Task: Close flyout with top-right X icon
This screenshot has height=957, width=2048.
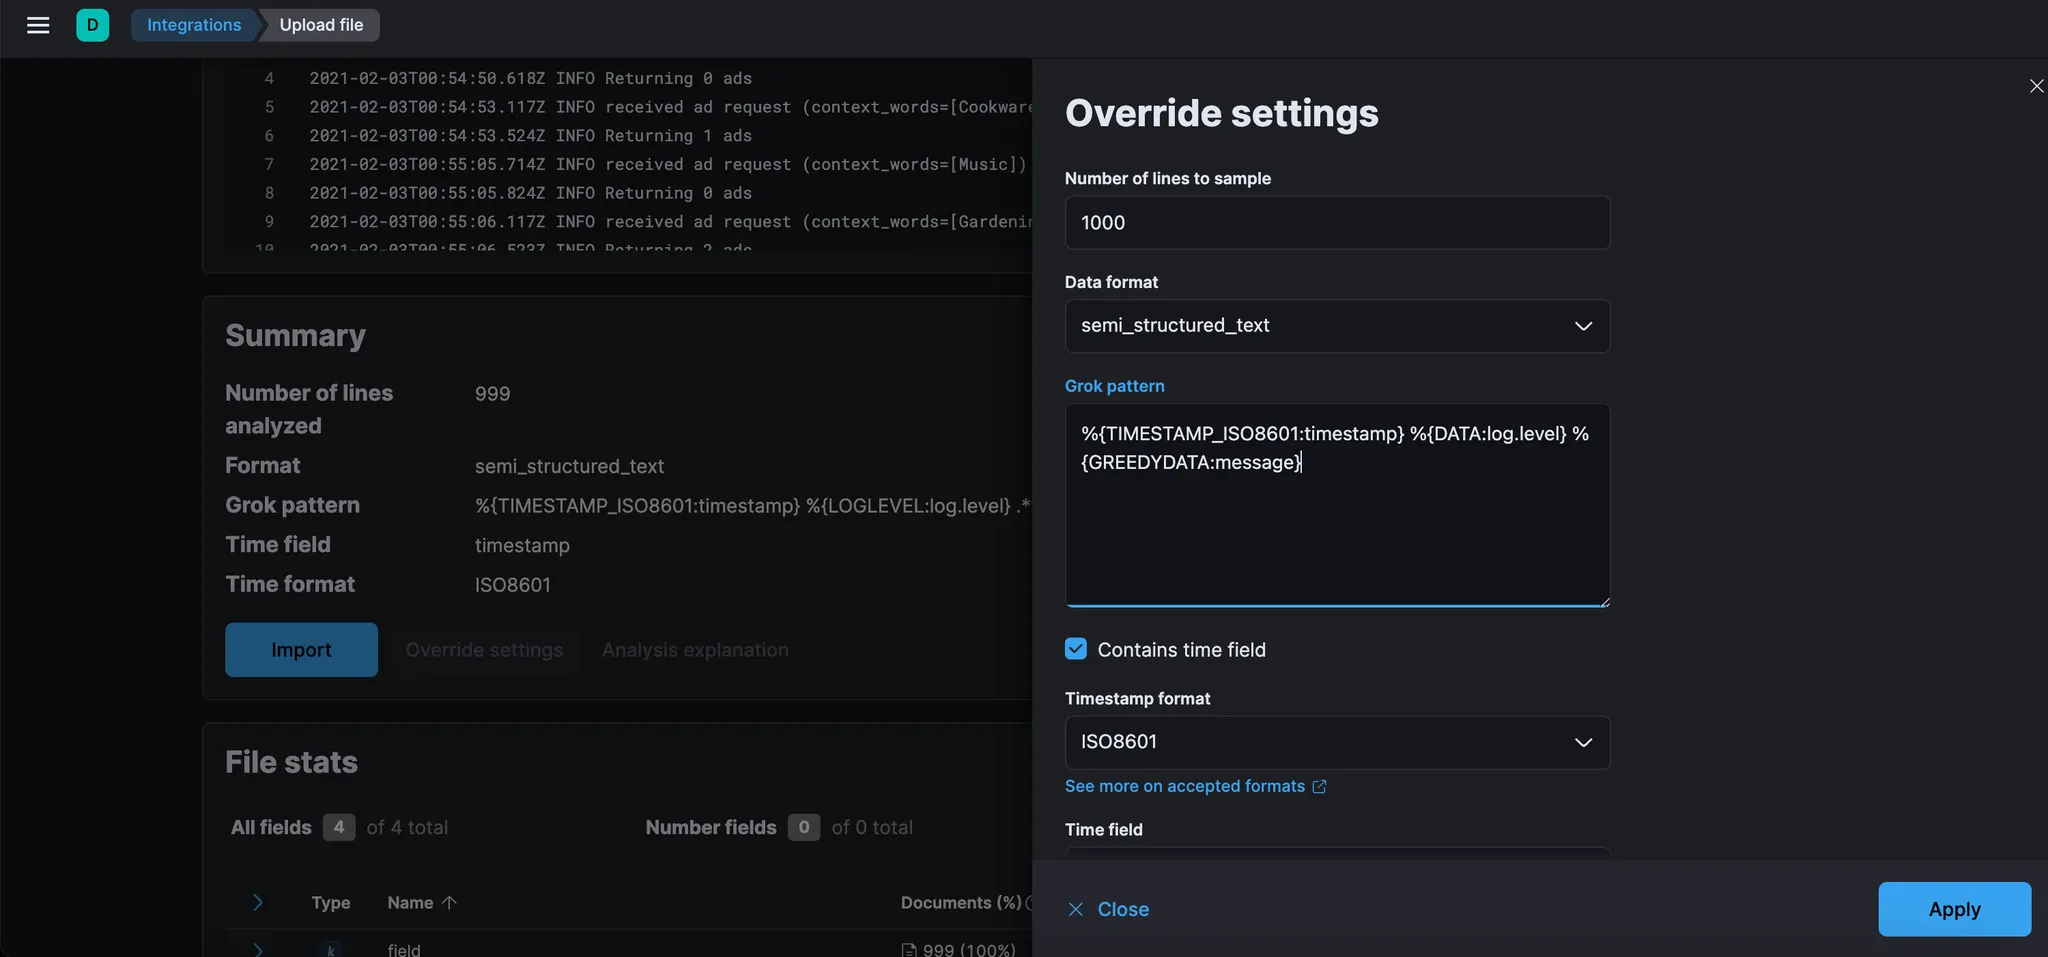Action: coord(2036,86)
